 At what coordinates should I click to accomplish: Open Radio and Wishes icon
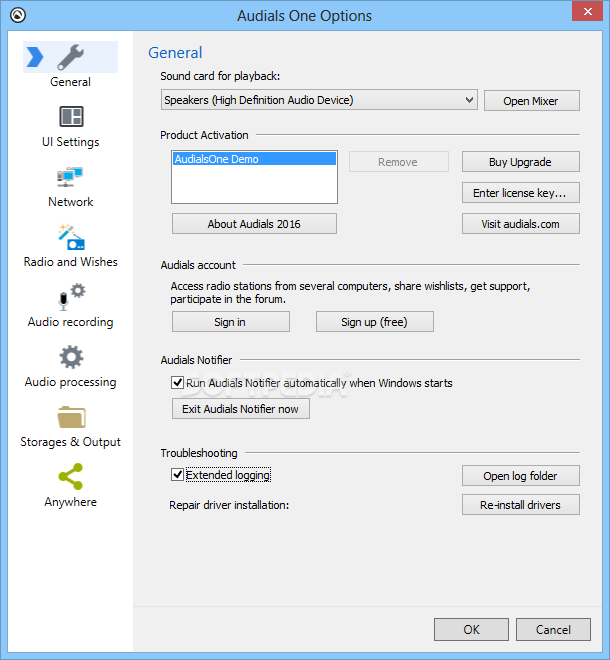[x=71, y=237]
